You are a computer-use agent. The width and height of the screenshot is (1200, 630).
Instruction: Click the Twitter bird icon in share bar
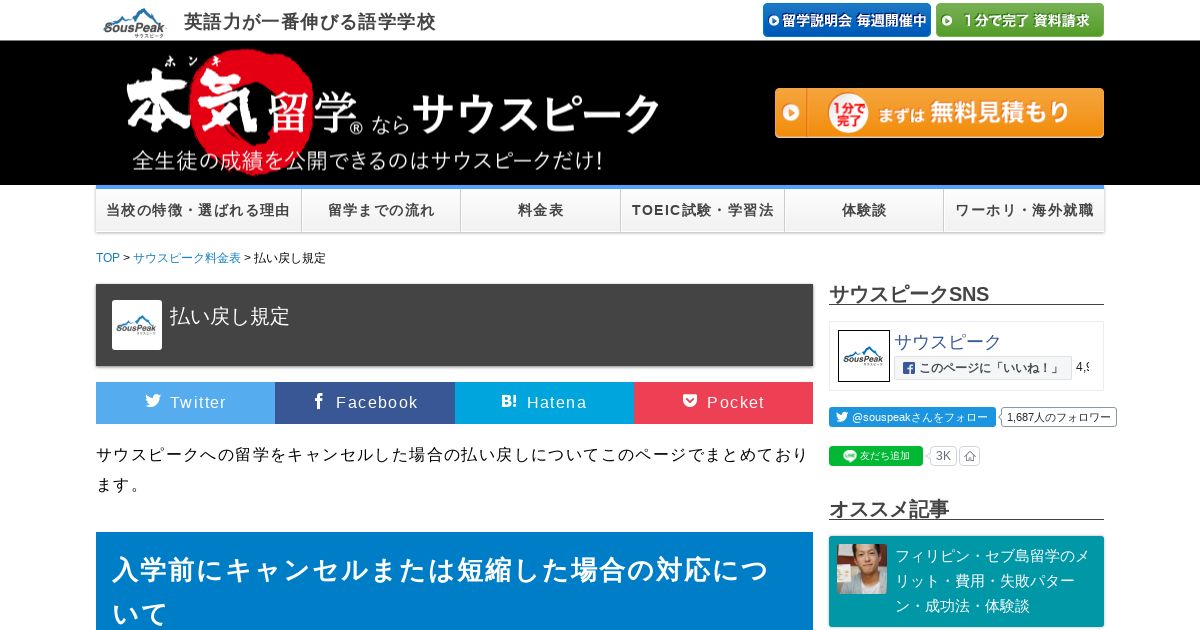click(x=153, y=401)
